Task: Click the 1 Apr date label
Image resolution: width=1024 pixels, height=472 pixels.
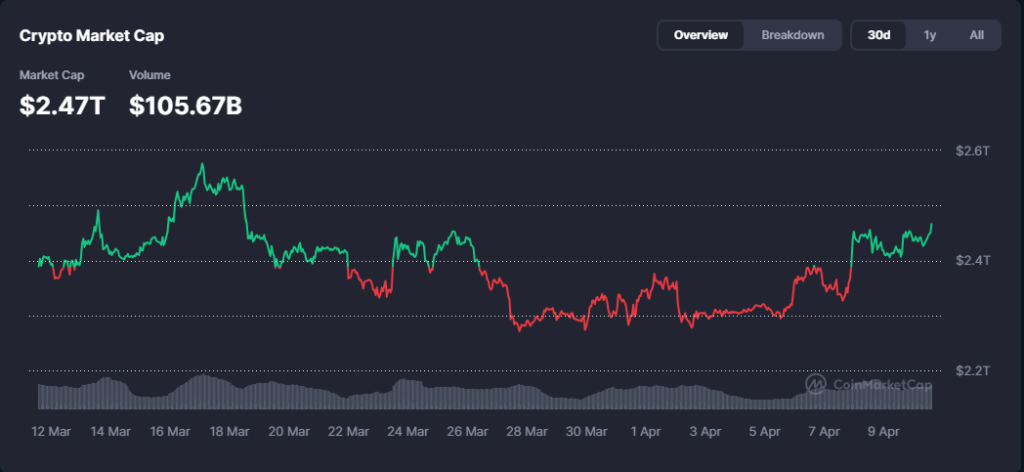Action: point(646,432)
